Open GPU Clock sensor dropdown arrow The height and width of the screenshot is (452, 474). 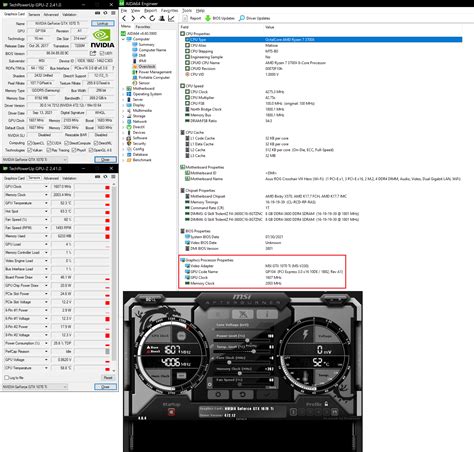click(x=46, y=187)
